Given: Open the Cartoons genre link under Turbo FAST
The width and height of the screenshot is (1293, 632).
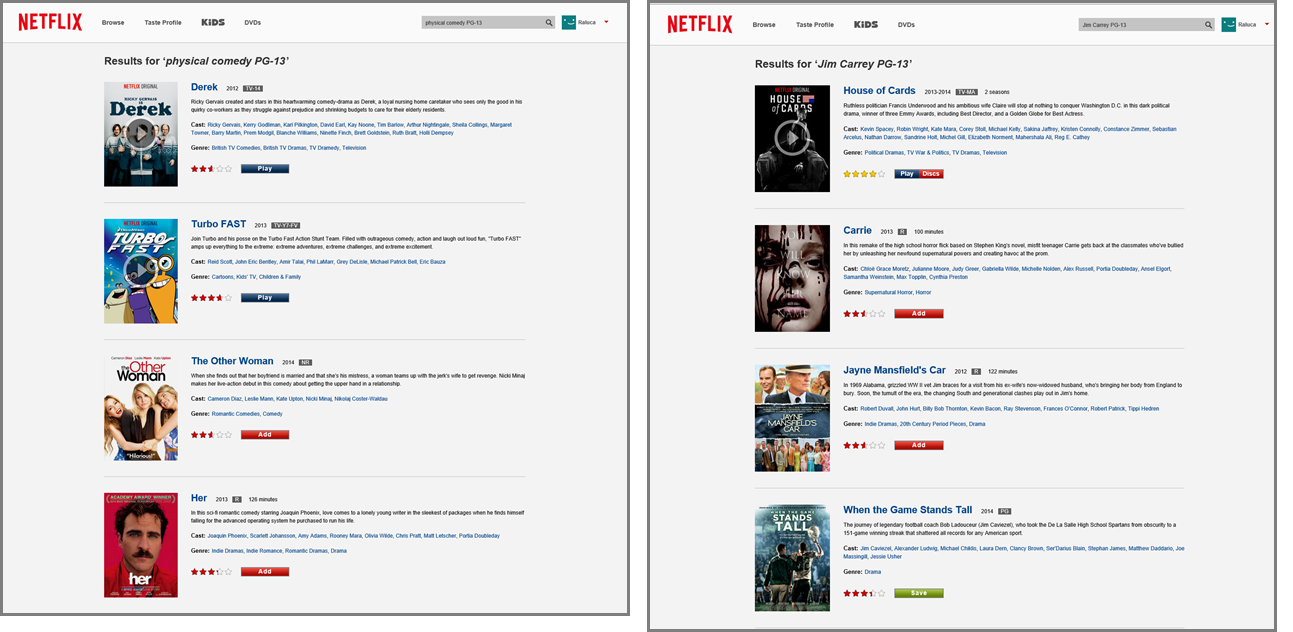Looking at the screenshot, I should click(x=224, y=277).
